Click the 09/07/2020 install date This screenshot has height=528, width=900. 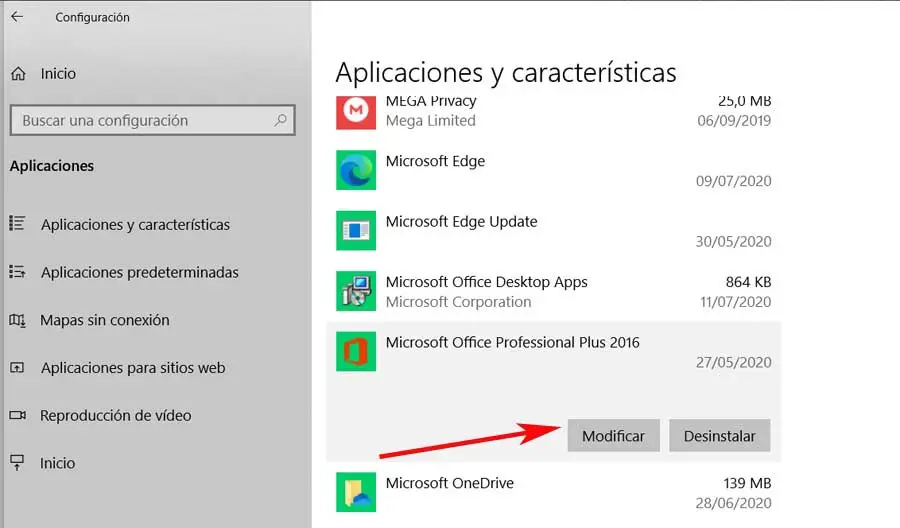(x=734, y=181)
